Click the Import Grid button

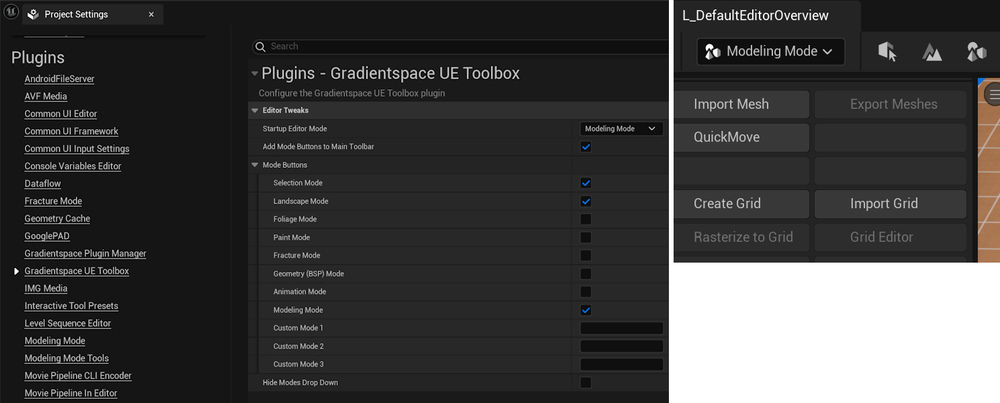coord(890,203)
